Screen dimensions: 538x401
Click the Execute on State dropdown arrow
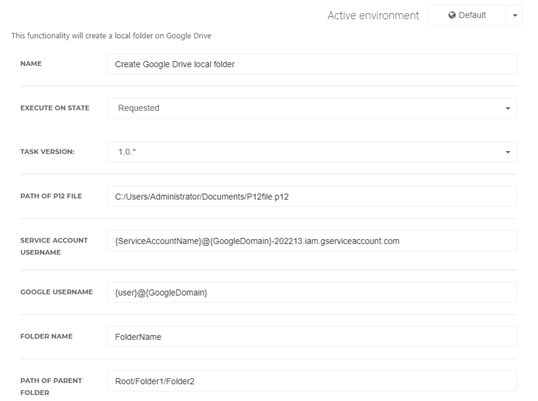pyautogui.click(x=508, y=108)
